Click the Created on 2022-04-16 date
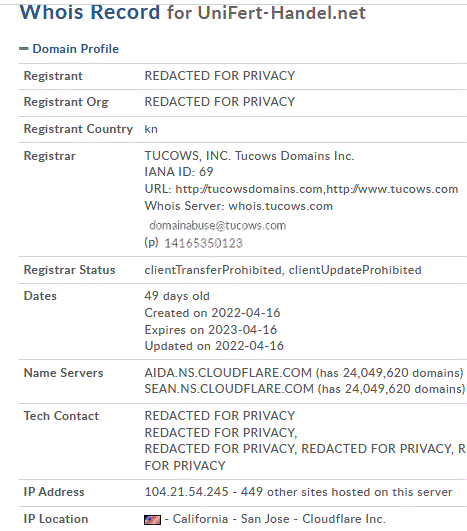This screenshot has height=531, width=467. (212, 313)
